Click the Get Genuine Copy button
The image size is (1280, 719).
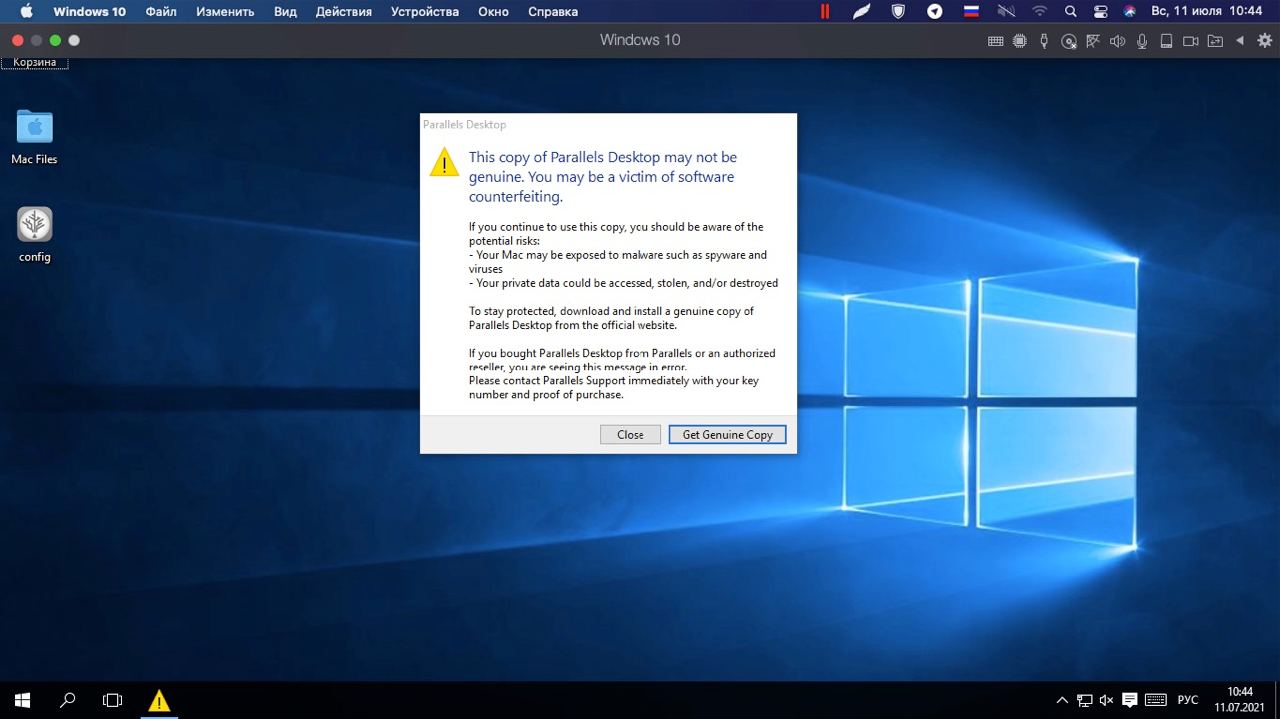tap(727, 434)
